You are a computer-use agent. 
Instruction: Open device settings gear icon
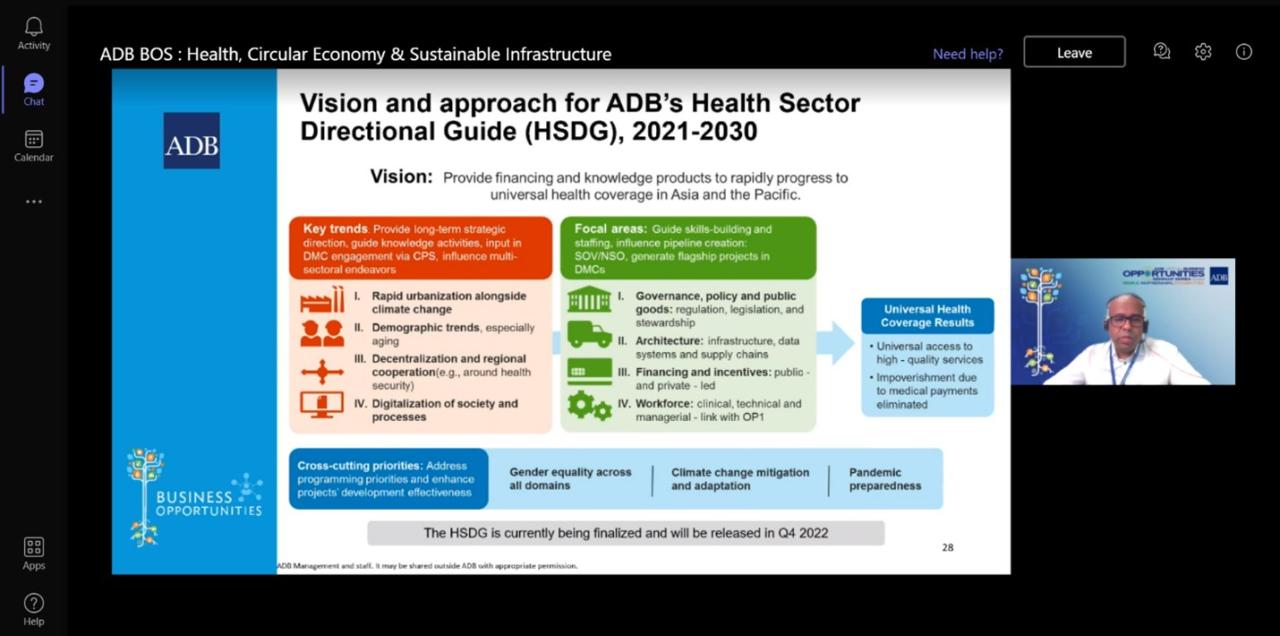1203,52
